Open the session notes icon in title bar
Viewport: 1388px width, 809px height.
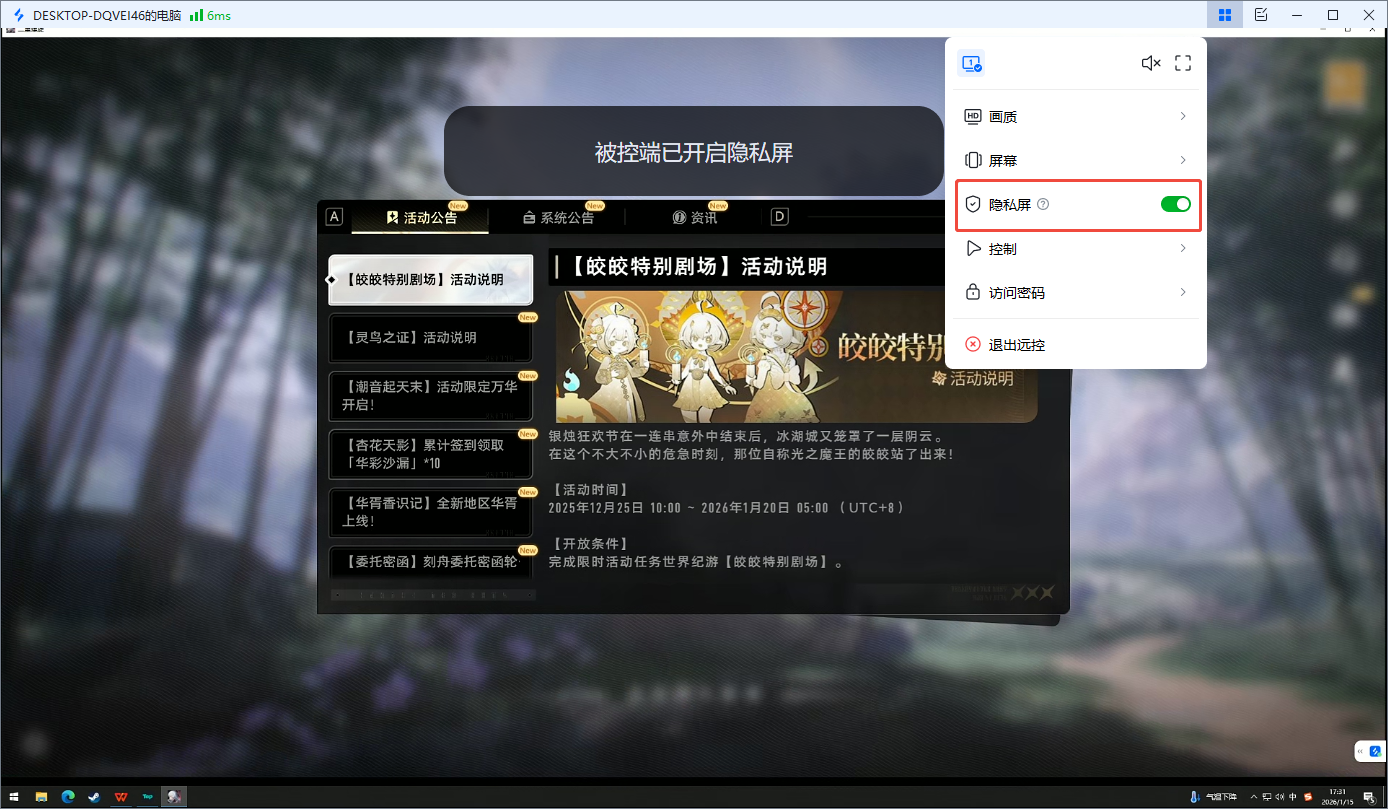coord(1261,15)
